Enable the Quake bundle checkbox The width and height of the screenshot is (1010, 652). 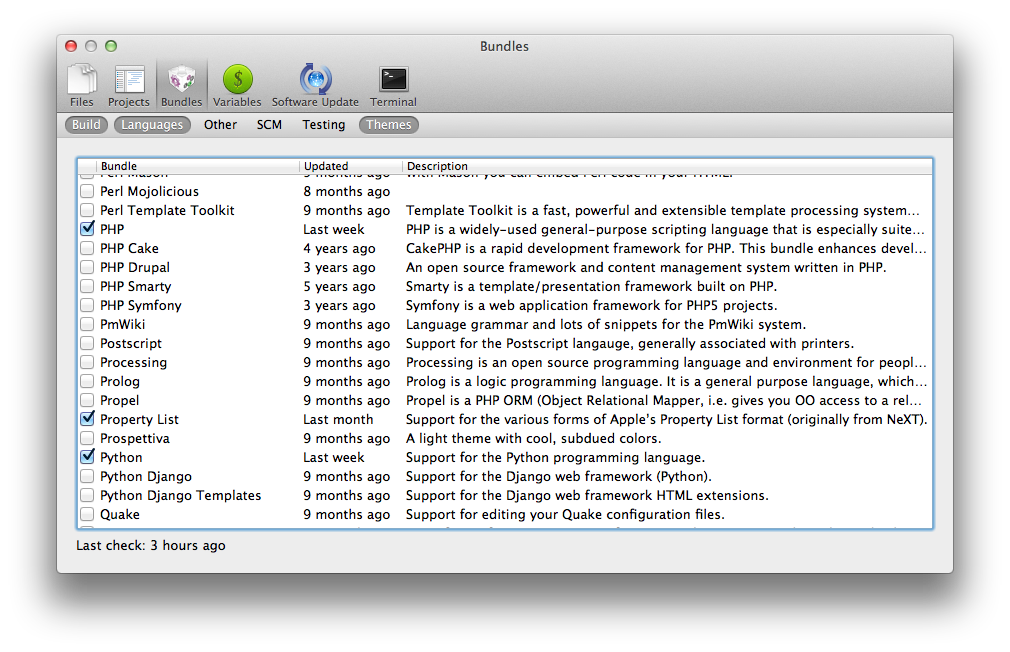[x=87, y=514]
